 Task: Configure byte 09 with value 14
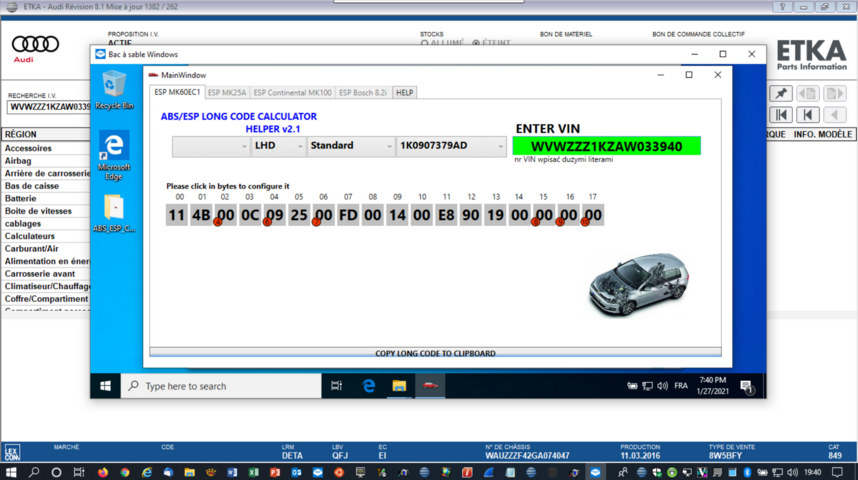[x=397, y=215]
